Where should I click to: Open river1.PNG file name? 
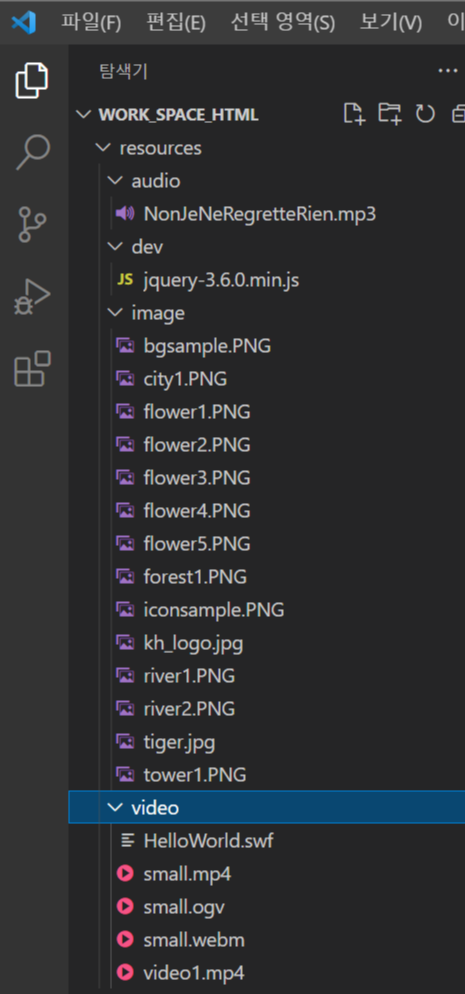pyautogui.click(x=189, y=676)
